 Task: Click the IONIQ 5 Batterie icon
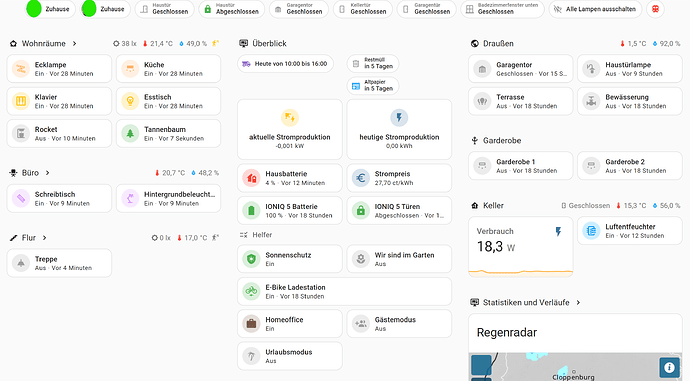click(251, 211)
